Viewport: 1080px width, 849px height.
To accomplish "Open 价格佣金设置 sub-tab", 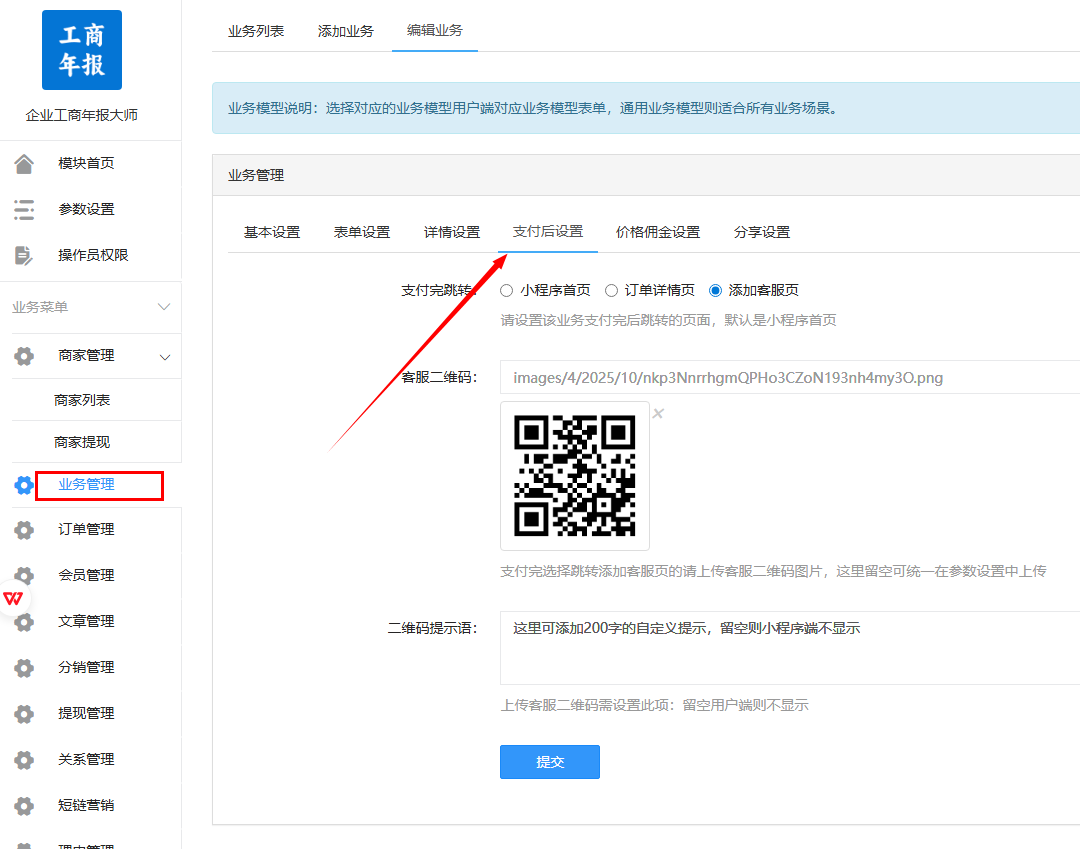I will point(658,232).
